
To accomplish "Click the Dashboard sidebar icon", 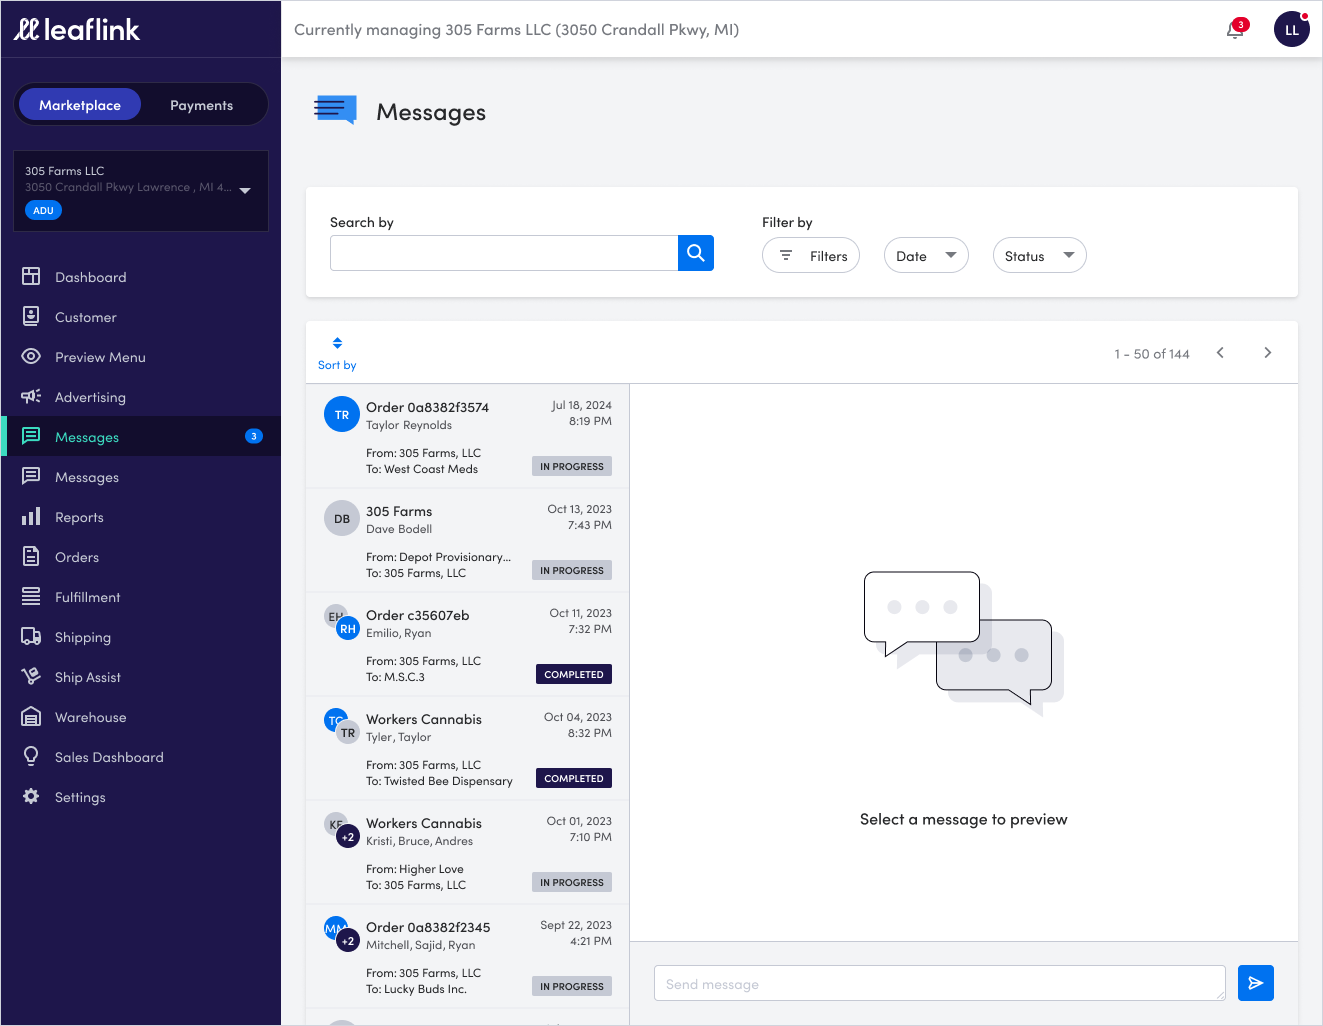I will point(31,276).
